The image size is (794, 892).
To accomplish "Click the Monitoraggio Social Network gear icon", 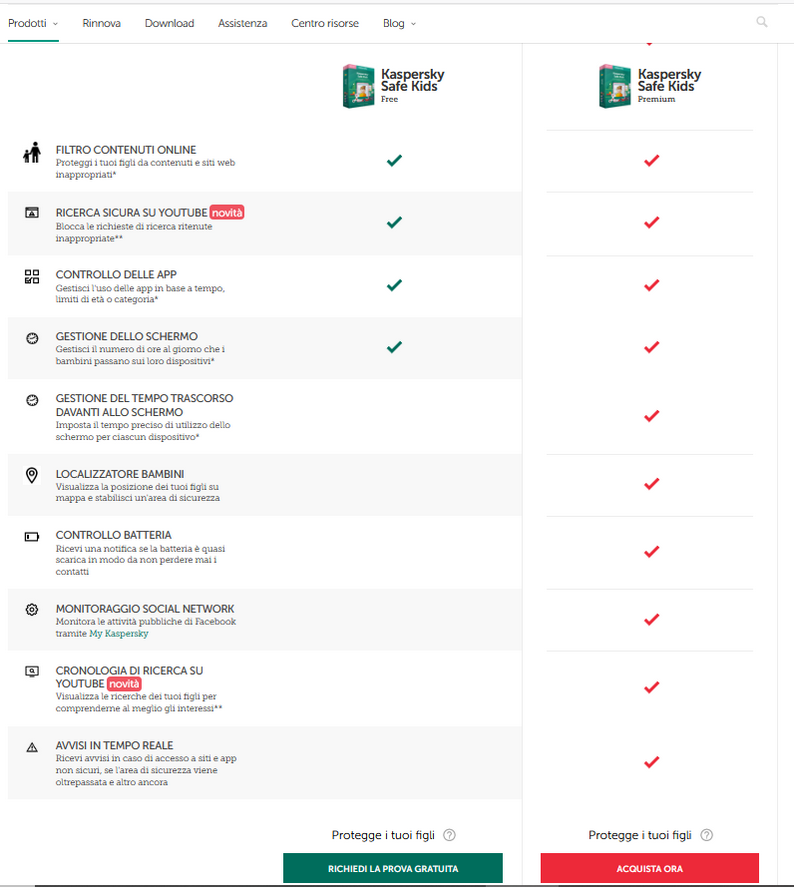I will 32,610.
